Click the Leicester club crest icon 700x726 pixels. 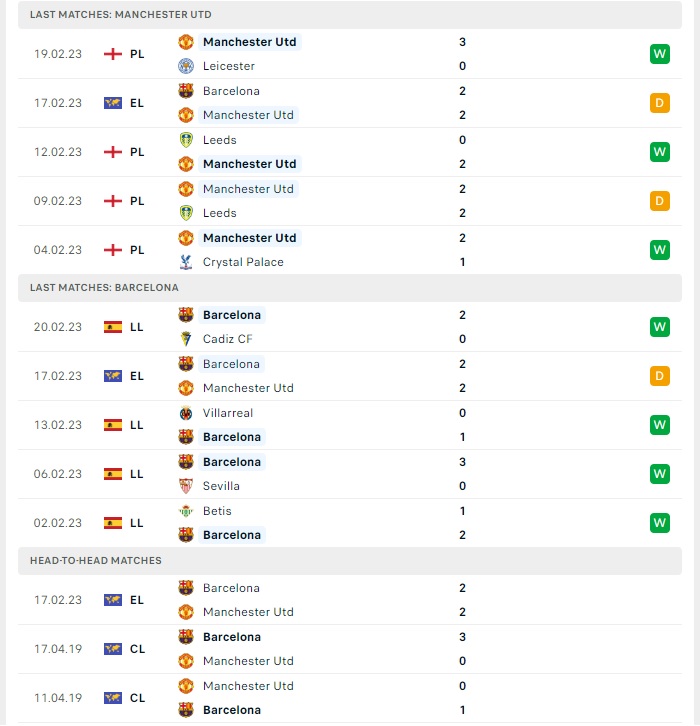(186, 66)
